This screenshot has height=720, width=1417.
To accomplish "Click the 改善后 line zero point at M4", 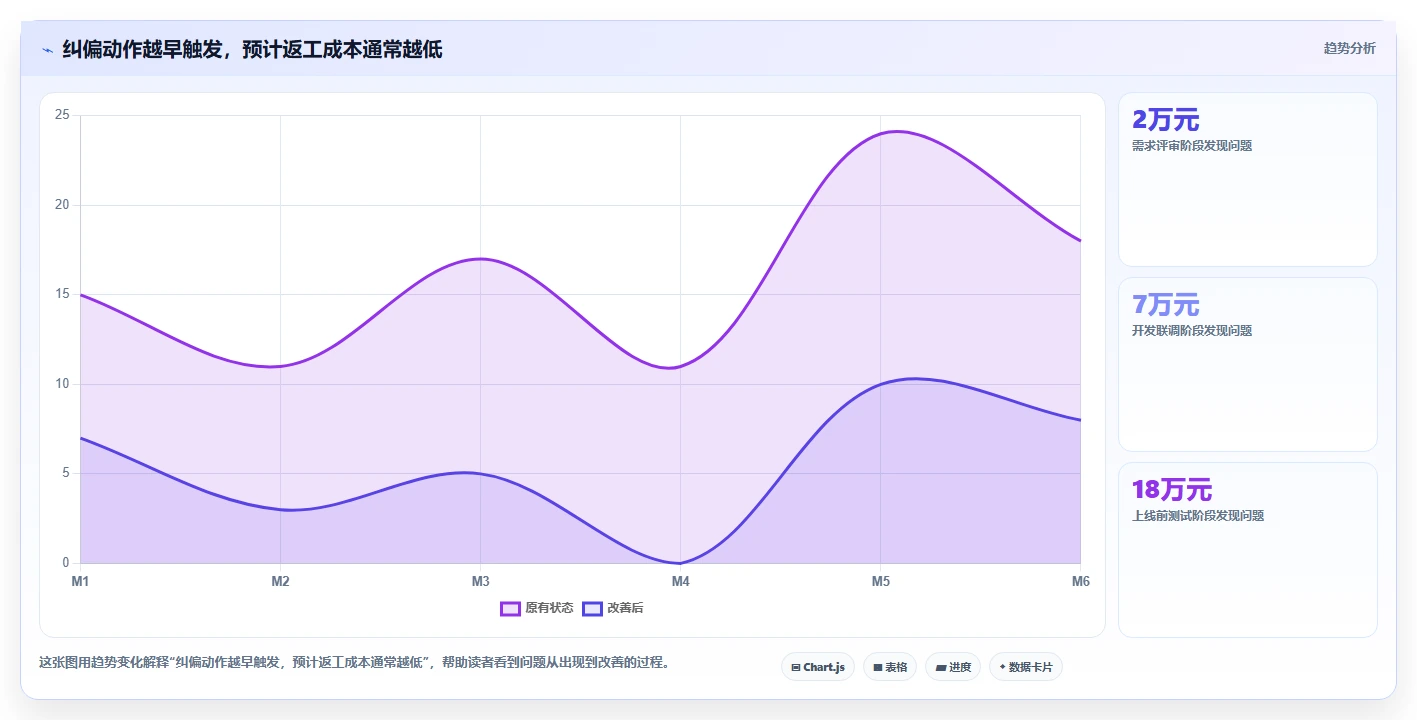I will tap(680, 563).
